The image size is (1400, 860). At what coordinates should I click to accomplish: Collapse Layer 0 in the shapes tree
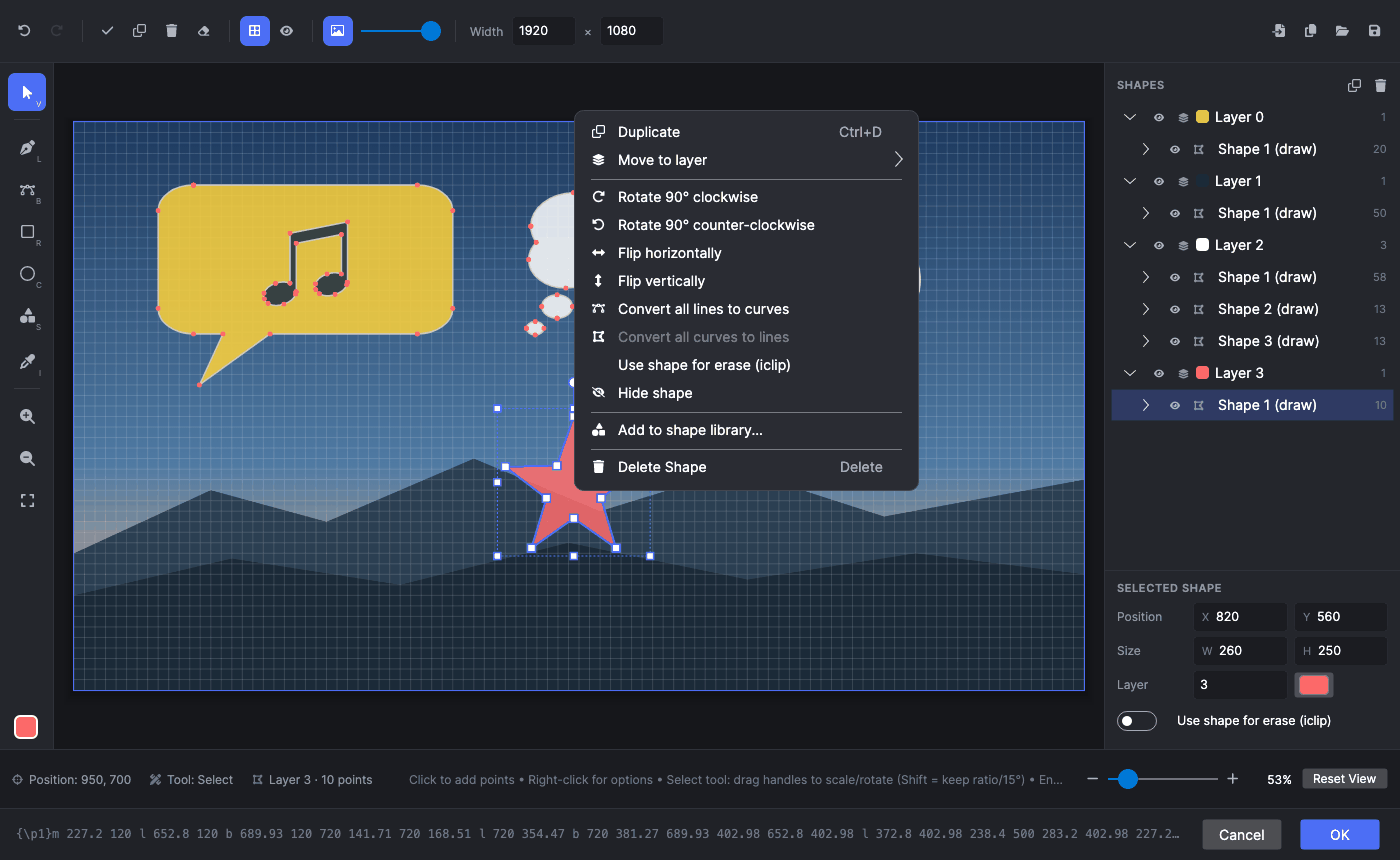[x=1130, y=117]
